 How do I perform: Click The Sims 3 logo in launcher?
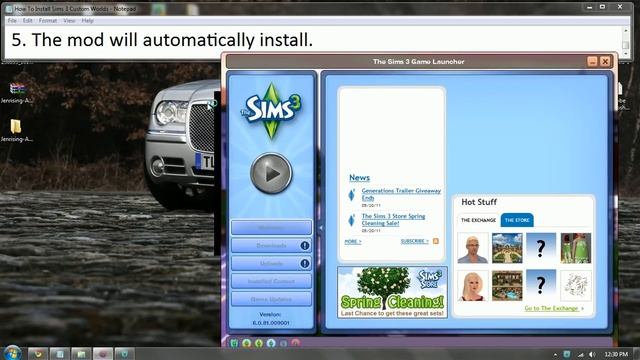[271, 110]
